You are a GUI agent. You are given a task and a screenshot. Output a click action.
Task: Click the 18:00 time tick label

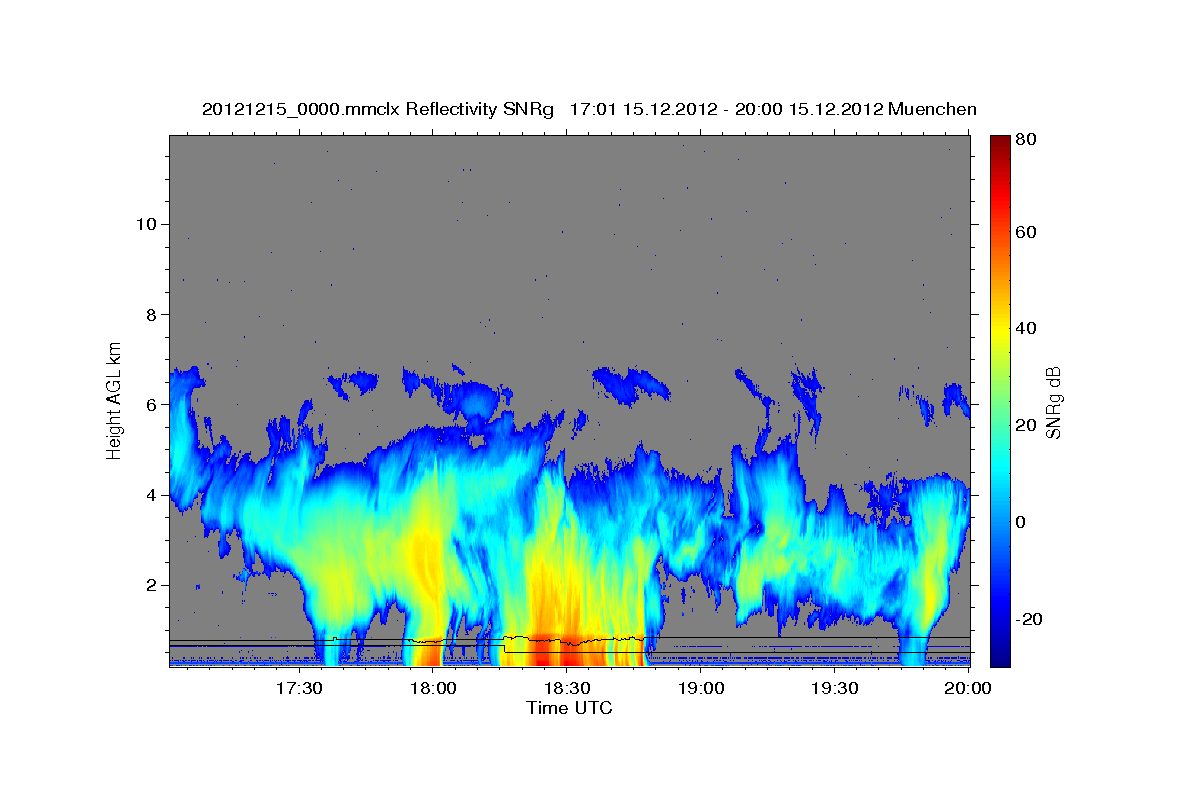point(433,688)
